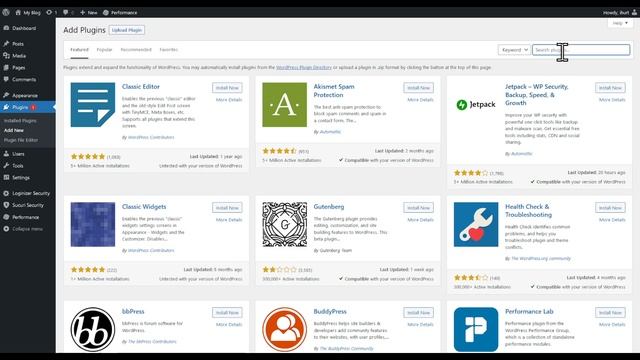Open More Details for Gutenberg
Screen dimensions: 640x360
pyautogui.click(x=420, y=220)
